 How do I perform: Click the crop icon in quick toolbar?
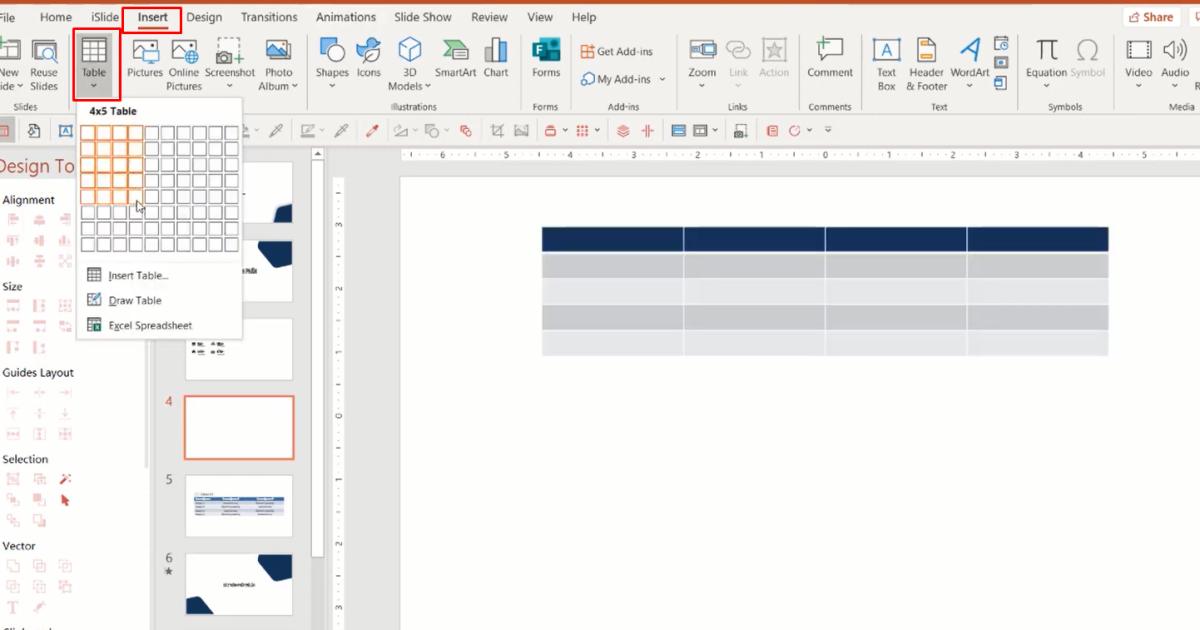coord(497,130)
